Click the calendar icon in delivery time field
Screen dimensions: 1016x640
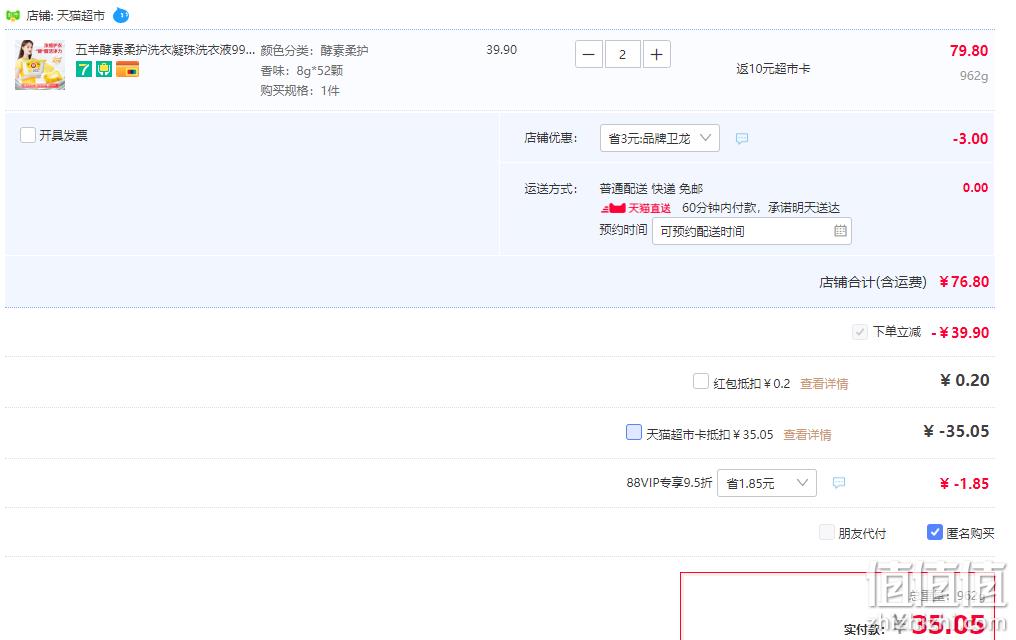tap(840, 231)
